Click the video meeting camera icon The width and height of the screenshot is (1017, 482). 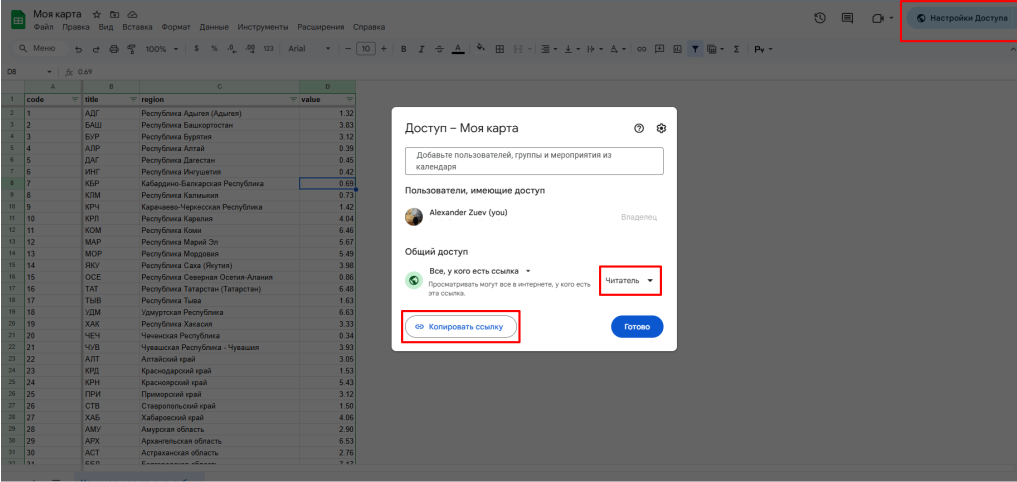point(878,18)
